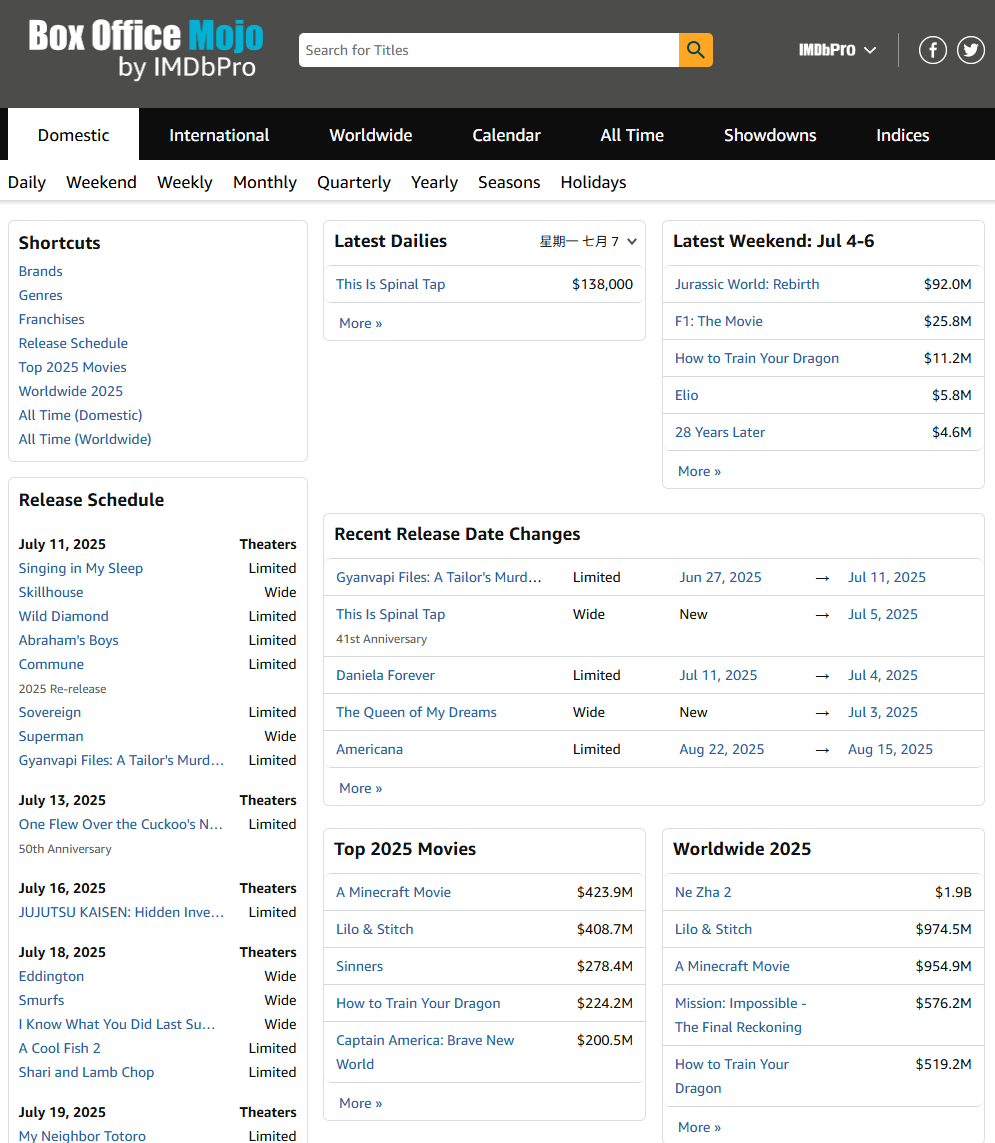Open the Americana link

pyautogui.click(x=370, y=749)
